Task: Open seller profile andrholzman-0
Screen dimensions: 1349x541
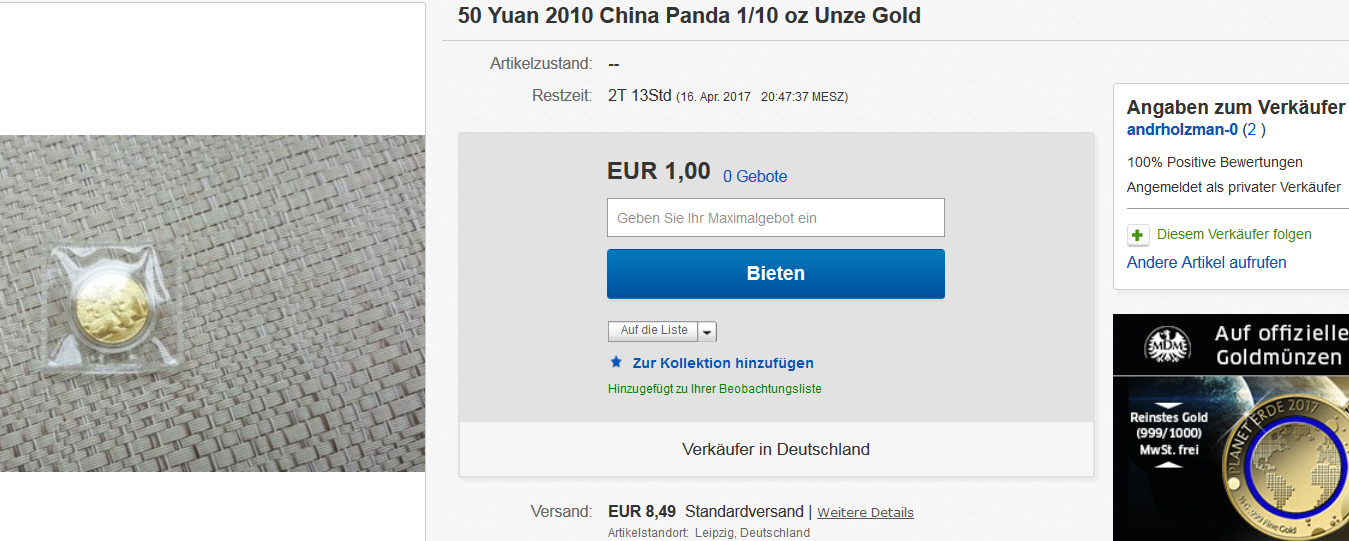Action: (x=1182, y=130)
